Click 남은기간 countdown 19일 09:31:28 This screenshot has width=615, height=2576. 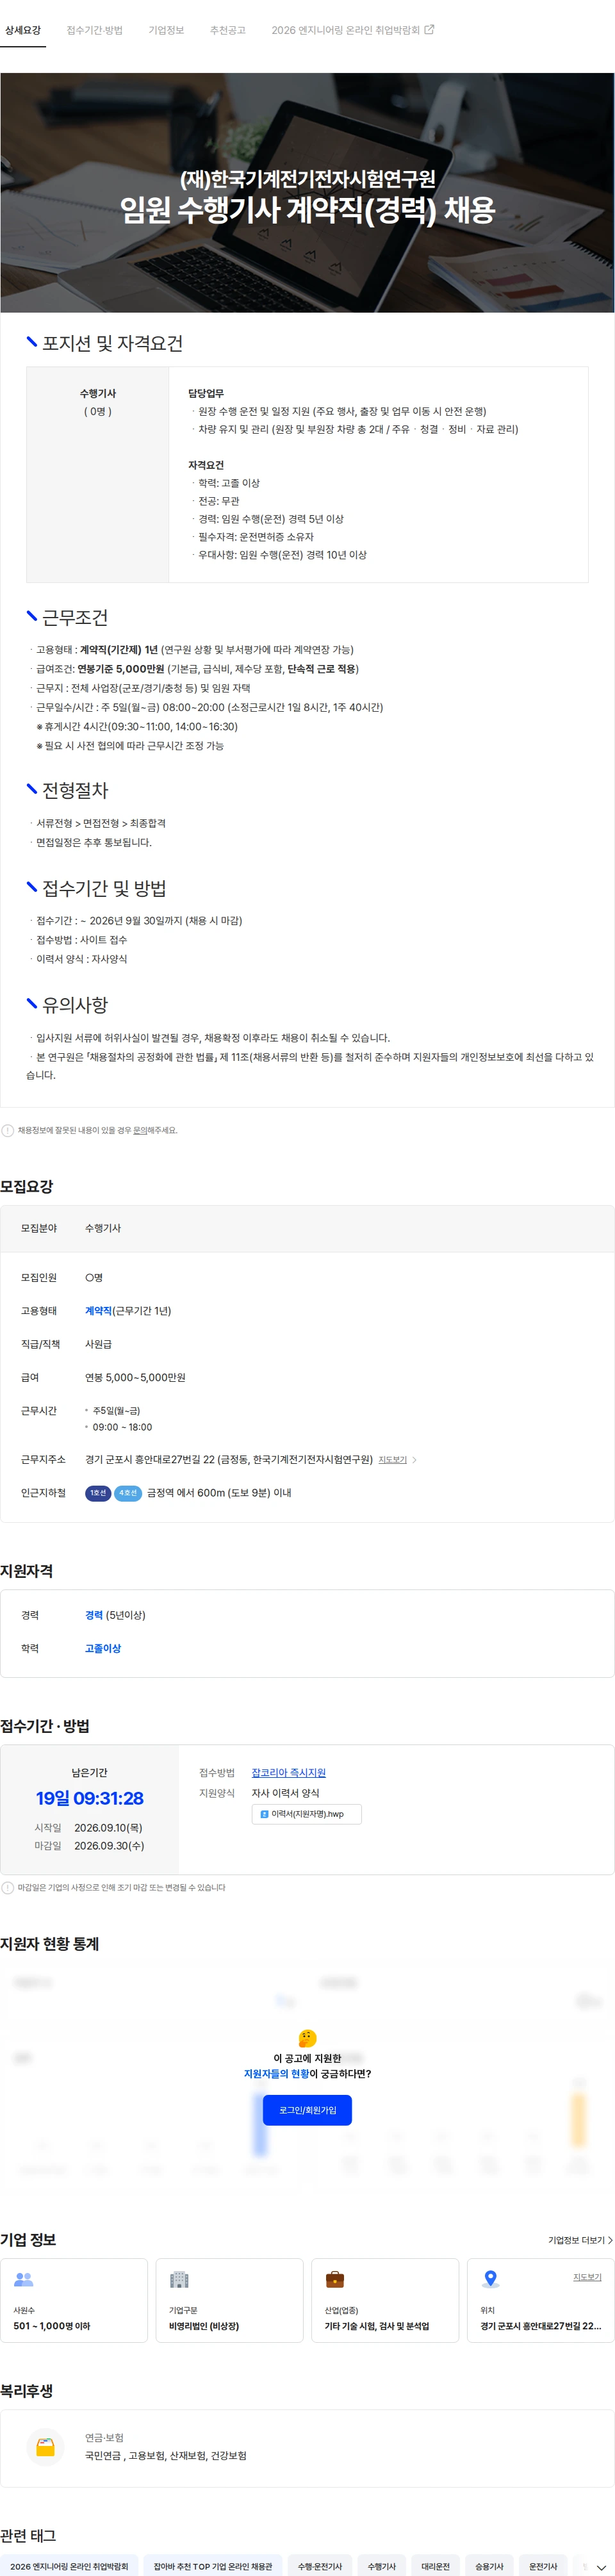pos(90,1798)
